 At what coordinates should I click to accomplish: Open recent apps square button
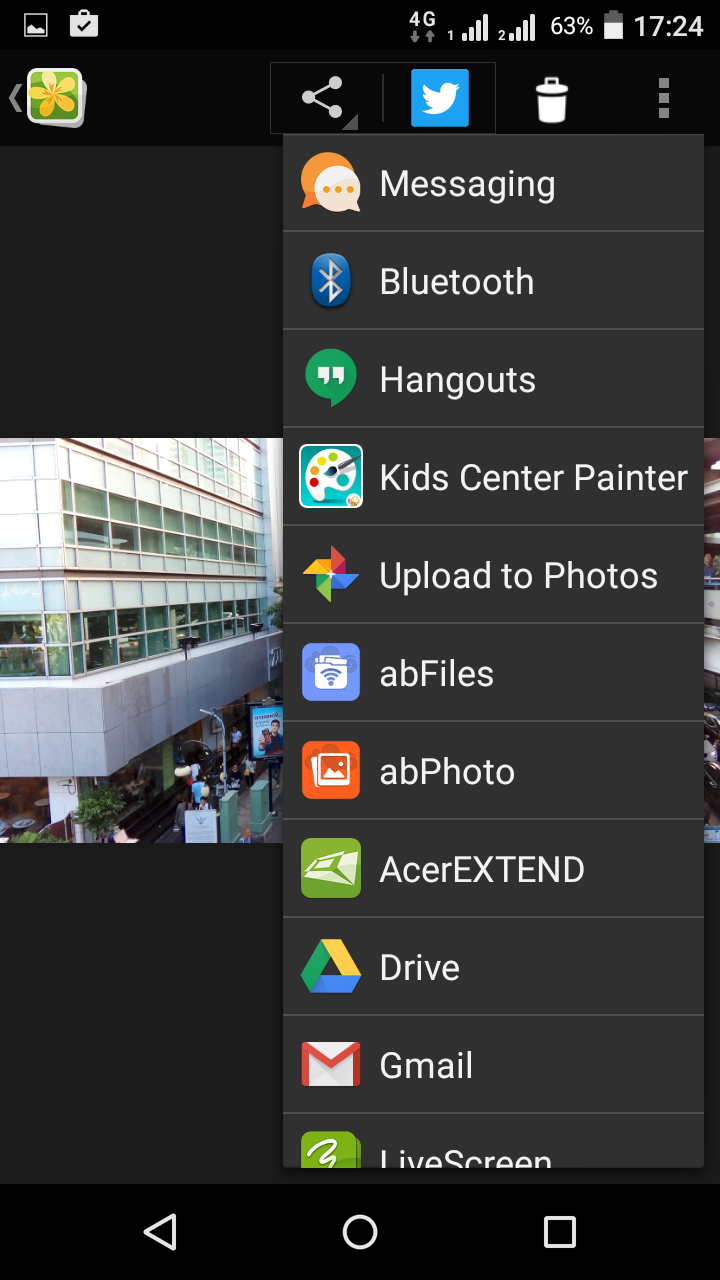tap(559, 1232)
